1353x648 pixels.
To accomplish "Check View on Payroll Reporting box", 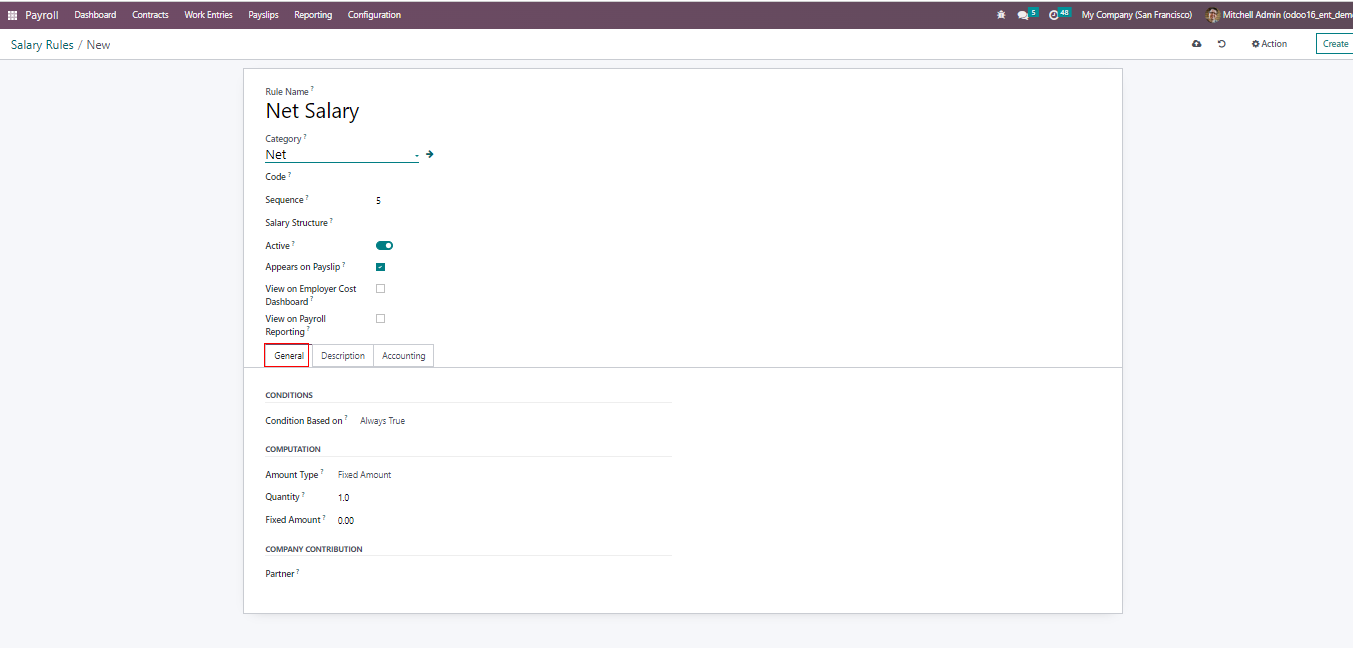I will pos(380,319).
